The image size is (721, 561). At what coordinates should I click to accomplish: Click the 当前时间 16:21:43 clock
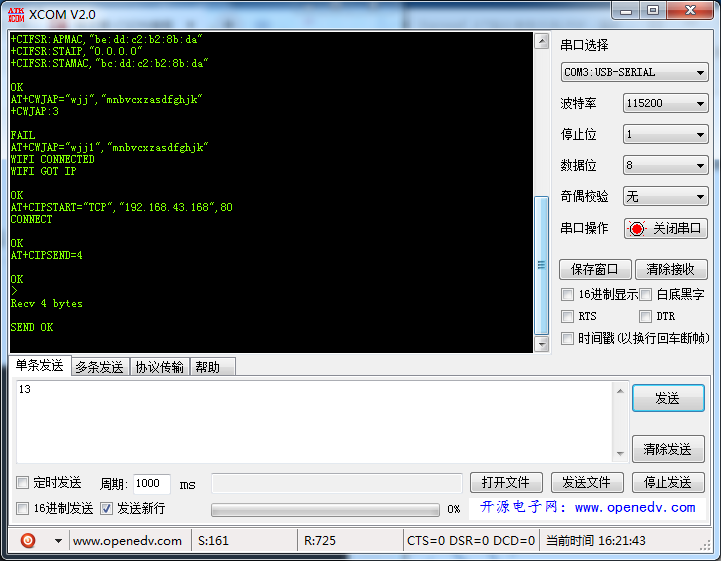coord(596,541)
